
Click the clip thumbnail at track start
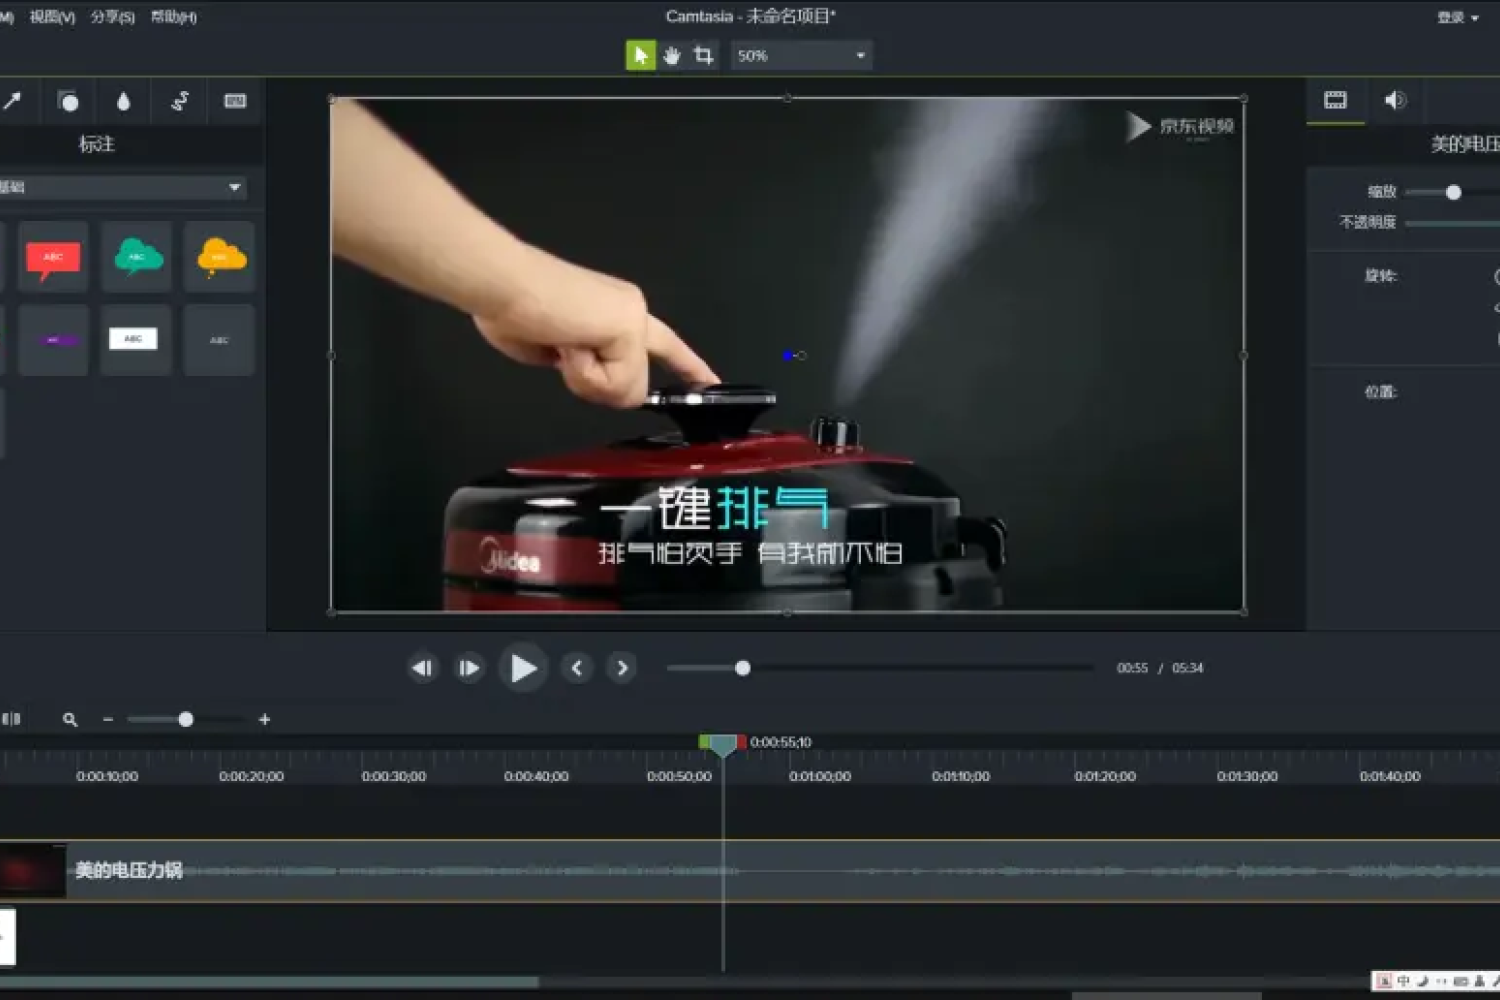click(x=32, y=871)
